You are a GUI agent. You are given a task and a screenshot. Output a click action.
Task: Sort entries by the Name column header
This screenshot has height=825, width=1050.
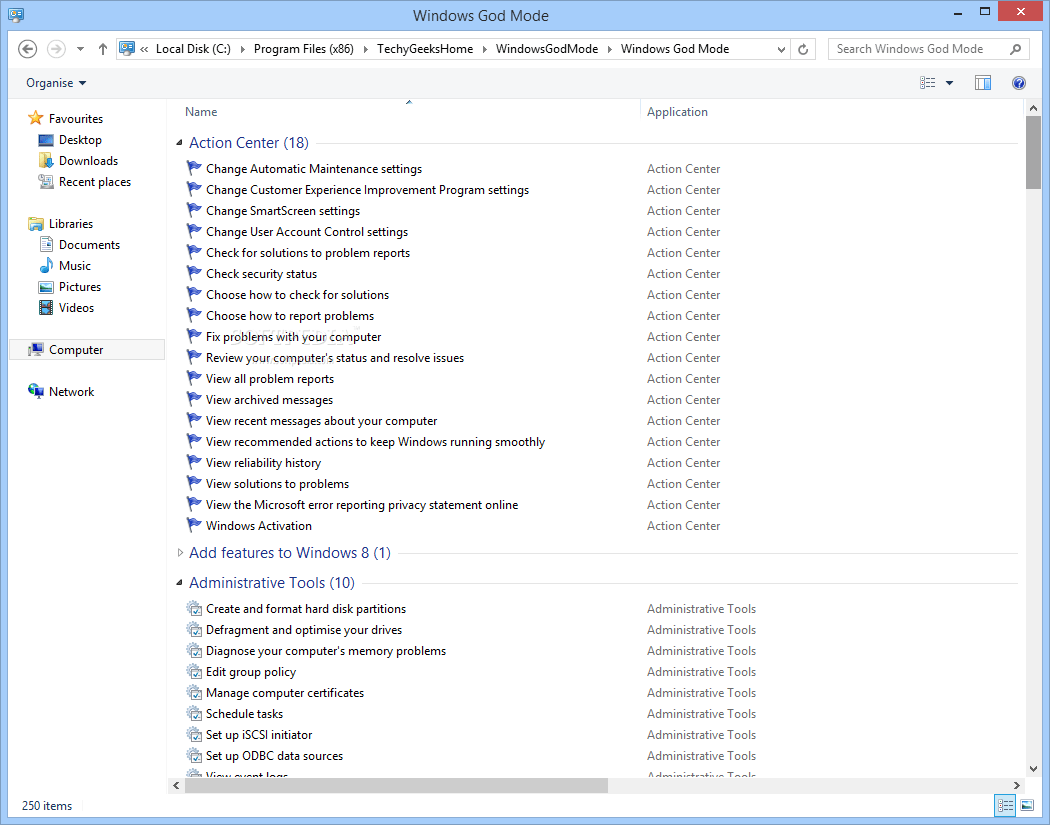pos(200,111)
